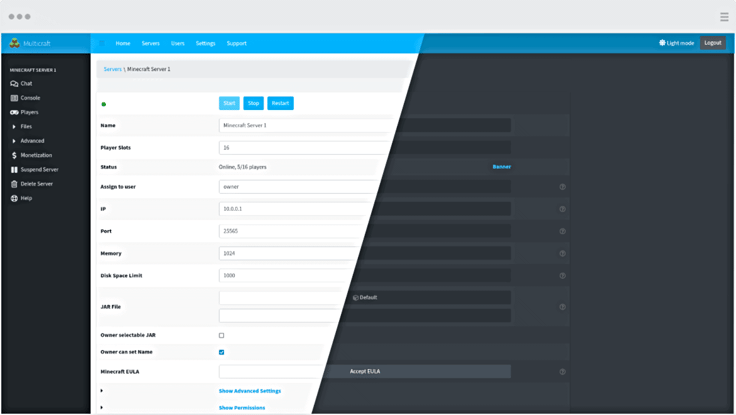Open the browser hamburger menu icon
The width and height of the screenshot is (736, 415).
pyautogui.click(x=724, y=17)
